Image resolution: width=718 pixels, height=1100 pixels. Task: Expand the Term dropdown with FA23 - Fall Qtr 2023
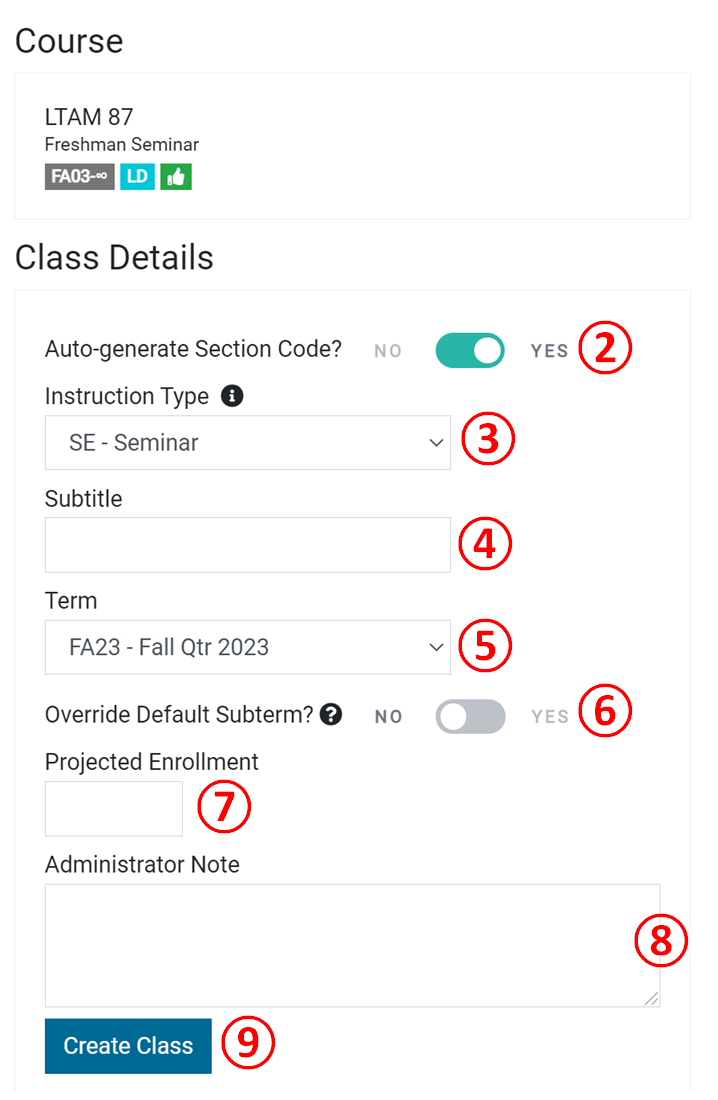[x=248, y=647]
